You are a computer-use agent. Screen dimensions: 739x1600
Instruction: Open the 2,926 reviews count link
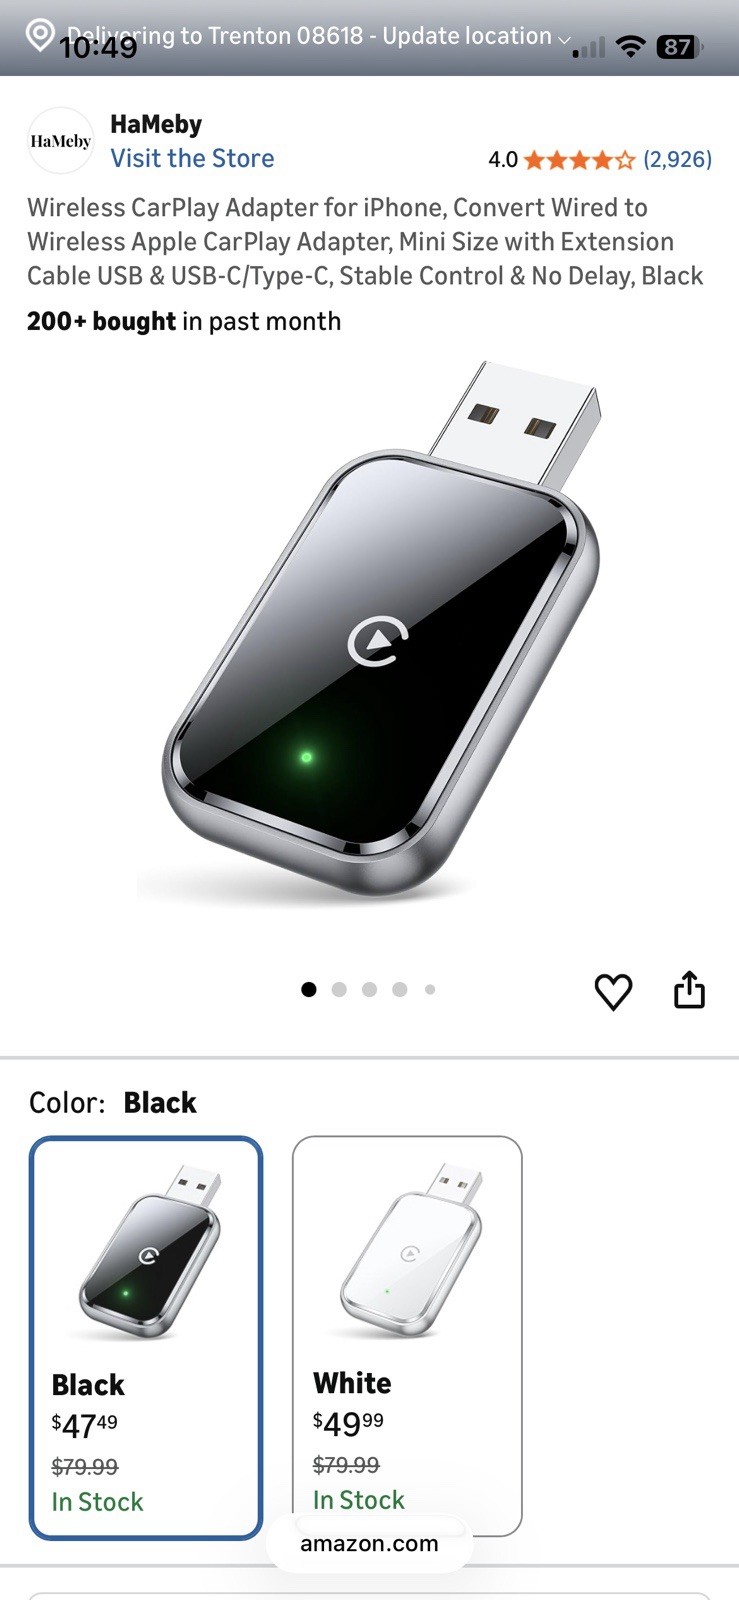pyautogui.click(x=677, y=159)
